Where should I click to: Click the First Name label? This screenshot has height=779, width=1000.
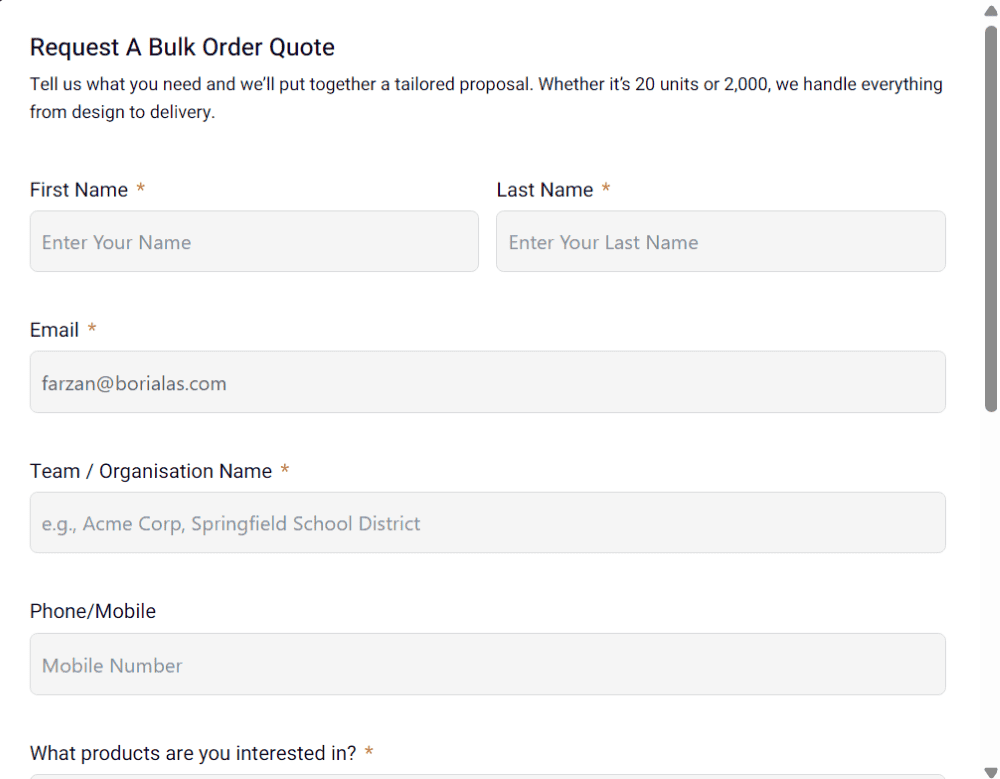point(79,190)
